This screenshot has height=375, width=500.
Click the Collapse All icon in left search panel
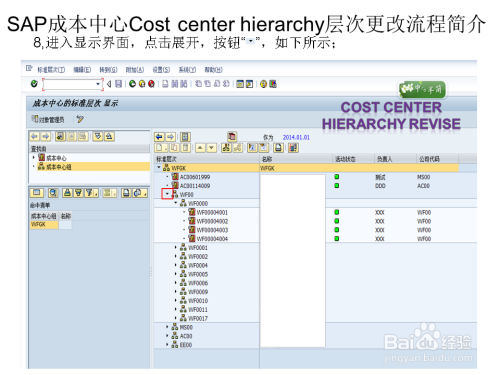(109, 136)
